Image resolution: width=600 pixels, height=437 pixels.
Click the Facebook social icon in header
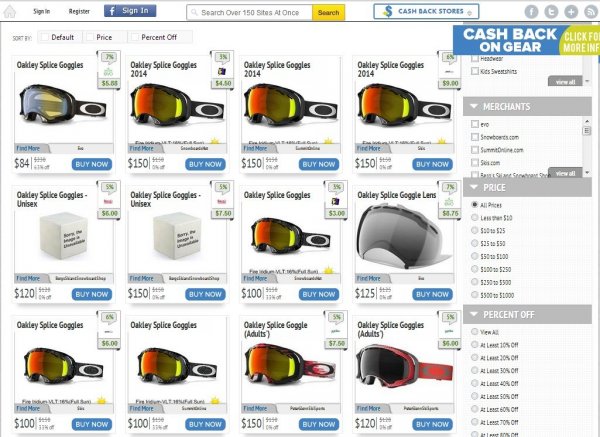tap(529, 12)
